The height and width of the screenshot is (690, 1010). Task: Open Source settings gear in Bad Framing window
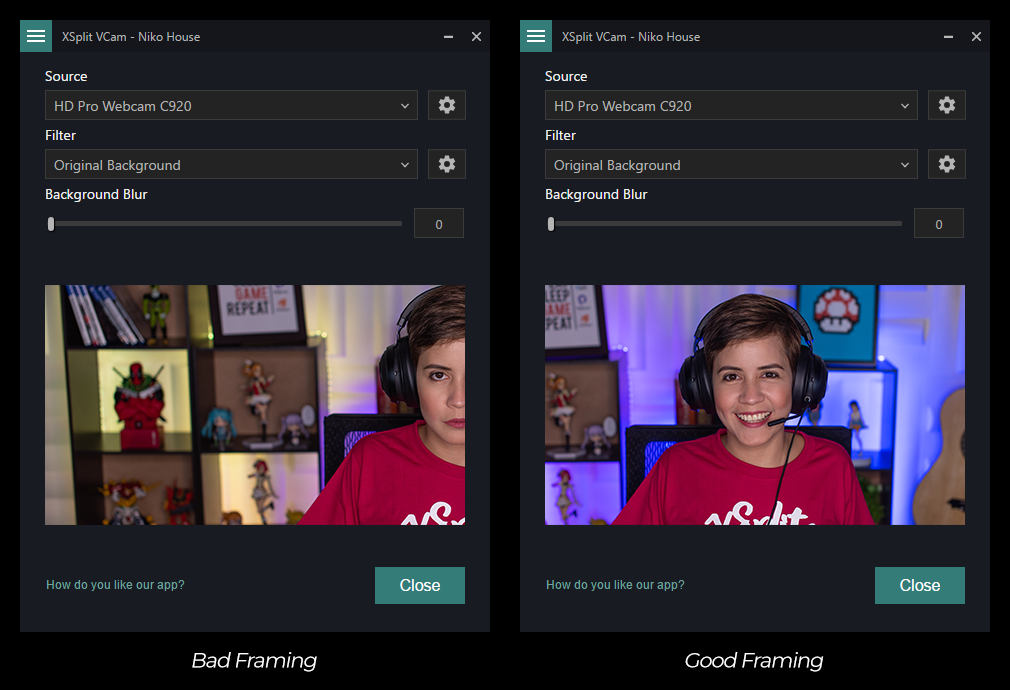pyautogui.click(x=447, y=105)
